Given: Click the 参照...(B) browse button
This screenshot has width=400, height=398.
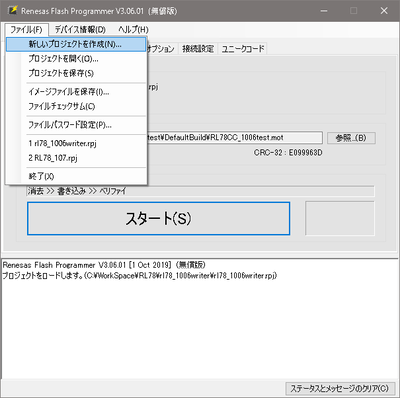Looking at the screenshot, I should [x=351, y=138].
